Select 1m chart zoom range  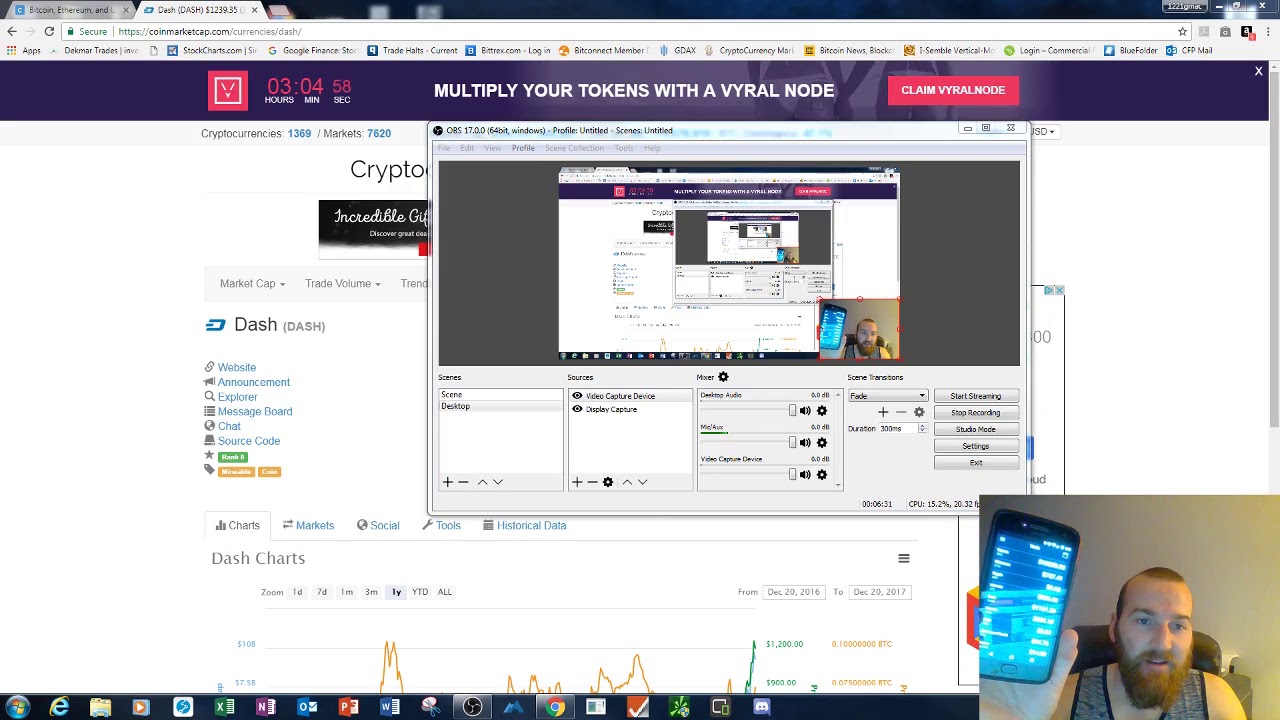346,592
